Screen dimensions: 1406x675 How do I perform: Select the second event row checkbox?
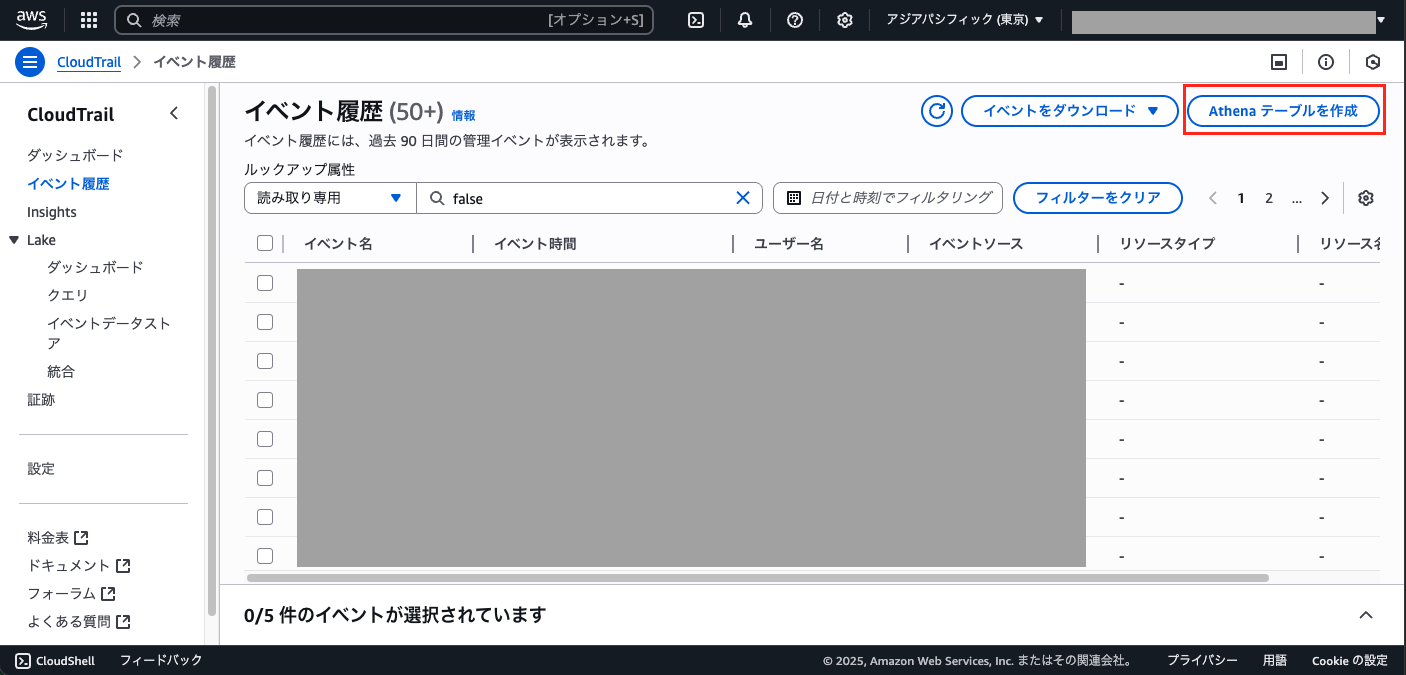coord(265,322)
